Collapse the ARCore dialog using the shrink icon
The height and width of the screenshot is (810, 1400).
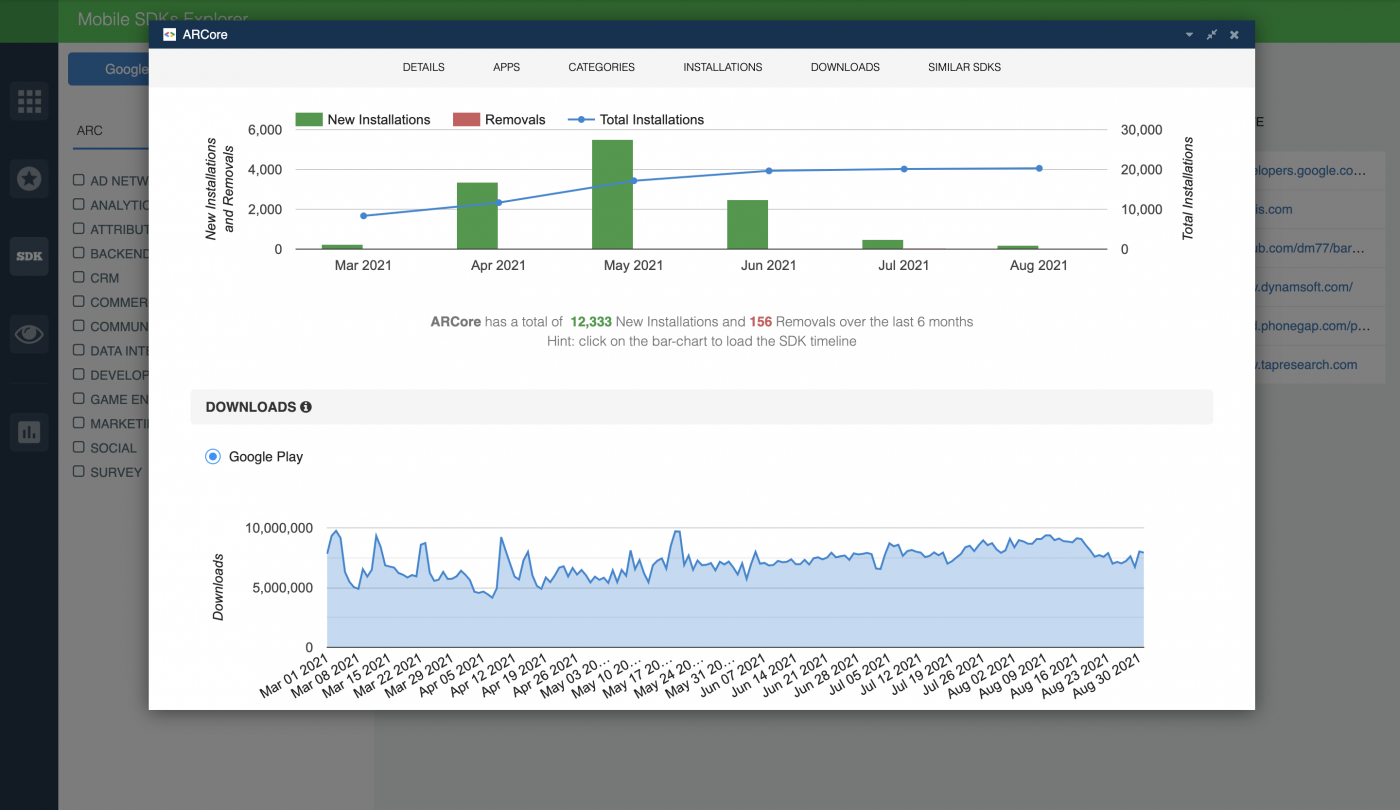coord(1211,33)
